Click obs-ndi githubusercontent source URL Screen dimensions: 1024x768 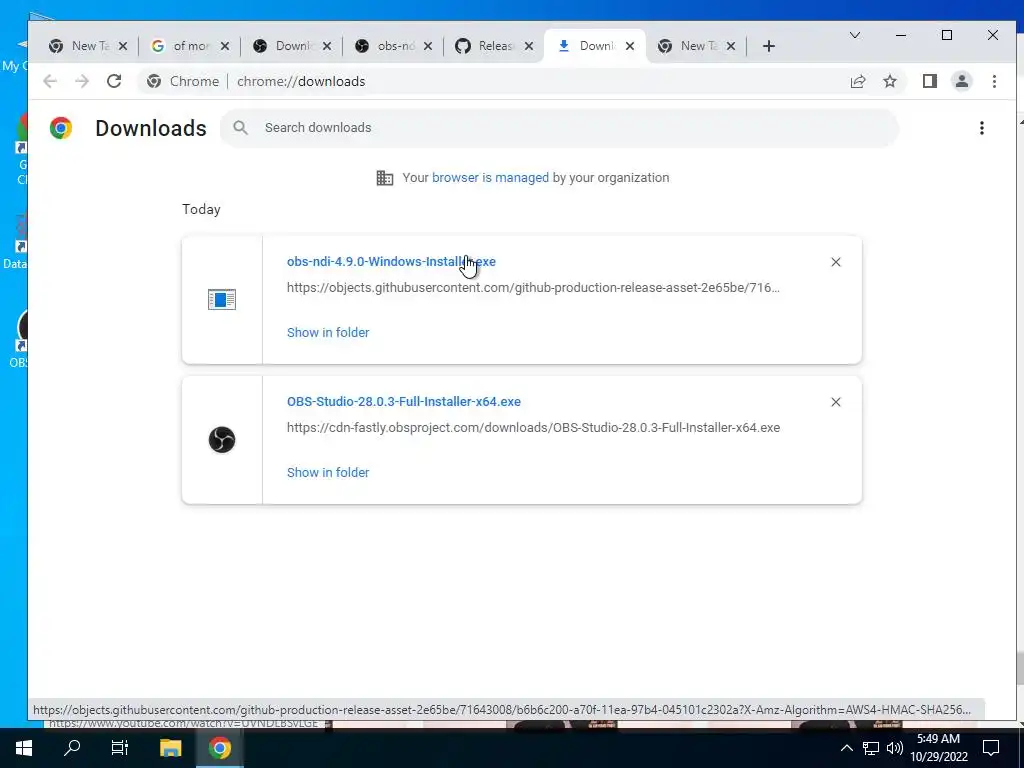coord(533,288)
